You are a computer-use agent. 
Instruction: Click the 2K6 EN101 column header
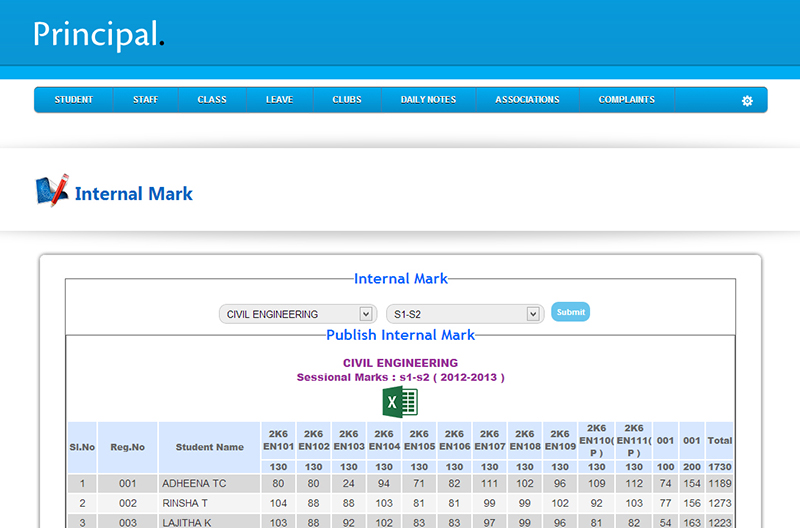click(278, 440)
